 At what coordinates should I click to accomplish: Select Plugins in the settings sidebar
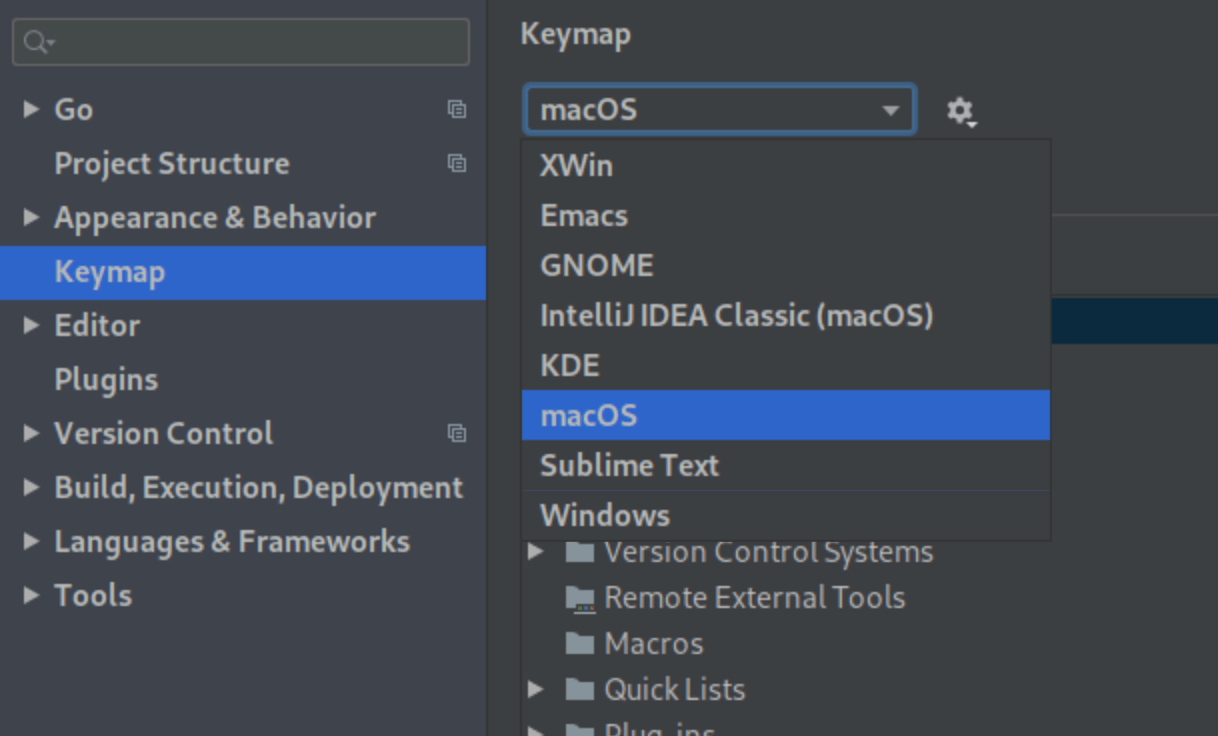pyautogui.click(x=106, y=380)
